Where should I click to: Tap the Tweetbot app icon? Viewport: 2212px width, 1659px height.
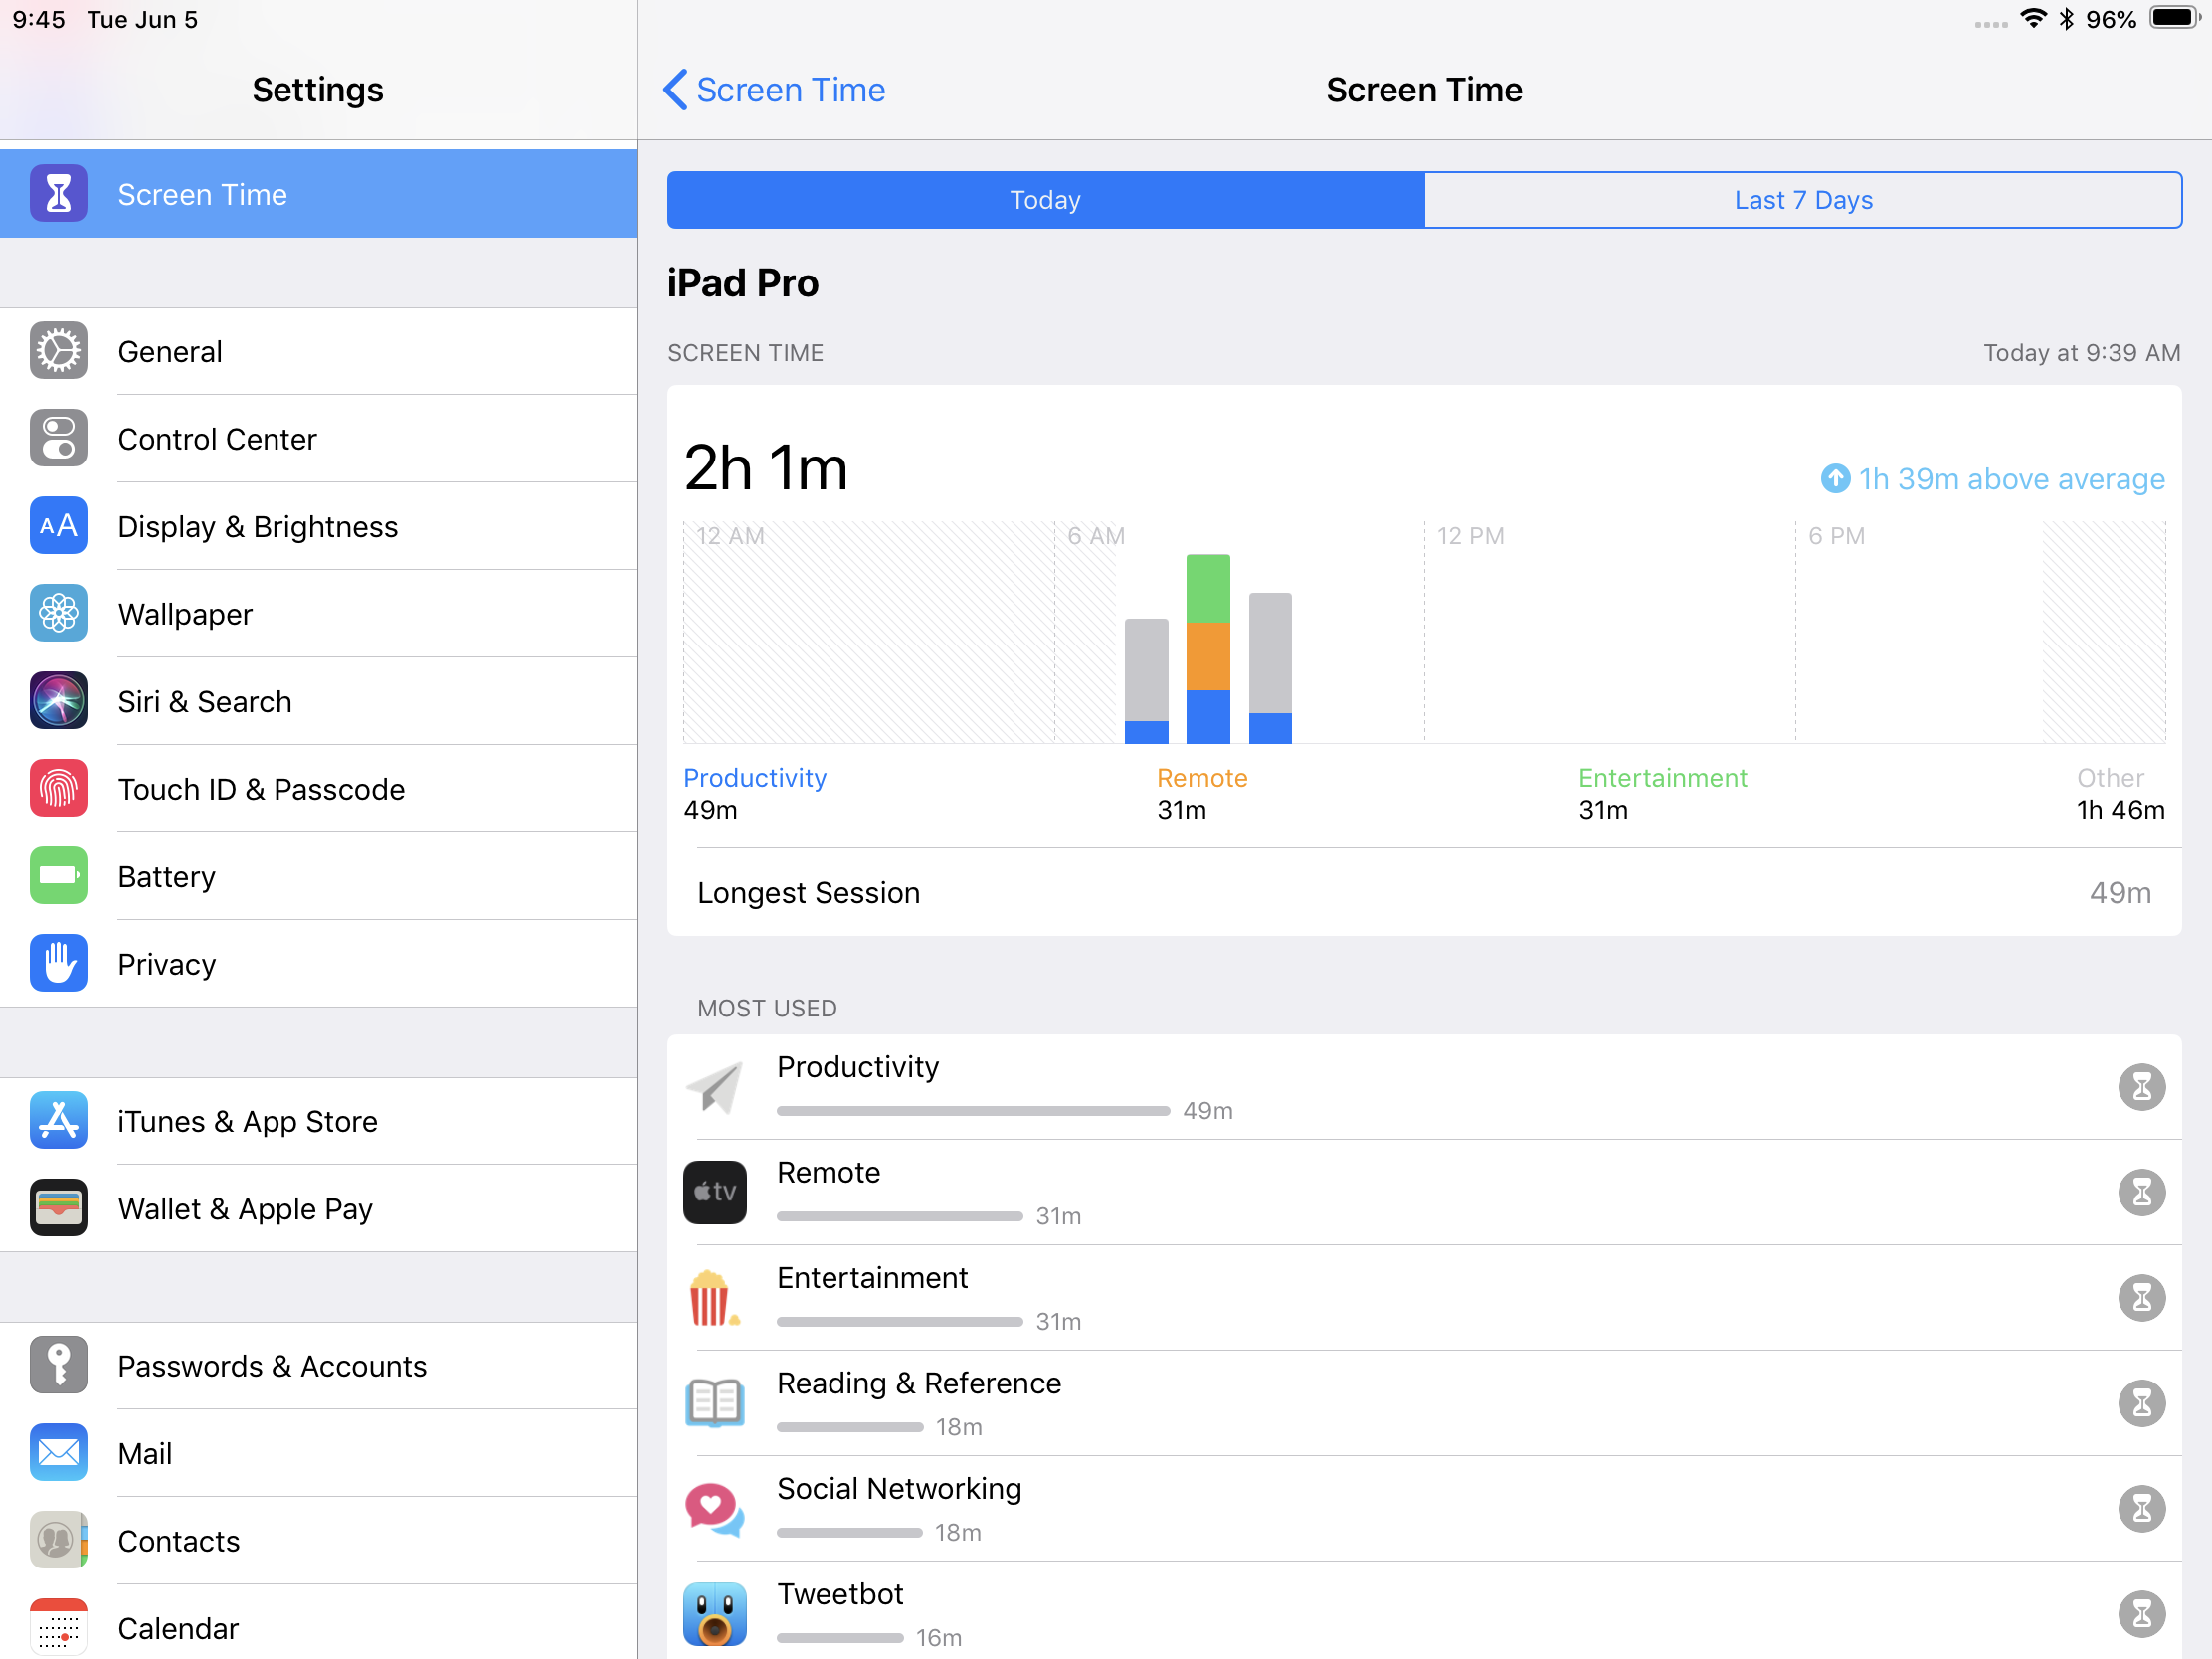[x=715, y=1614]
